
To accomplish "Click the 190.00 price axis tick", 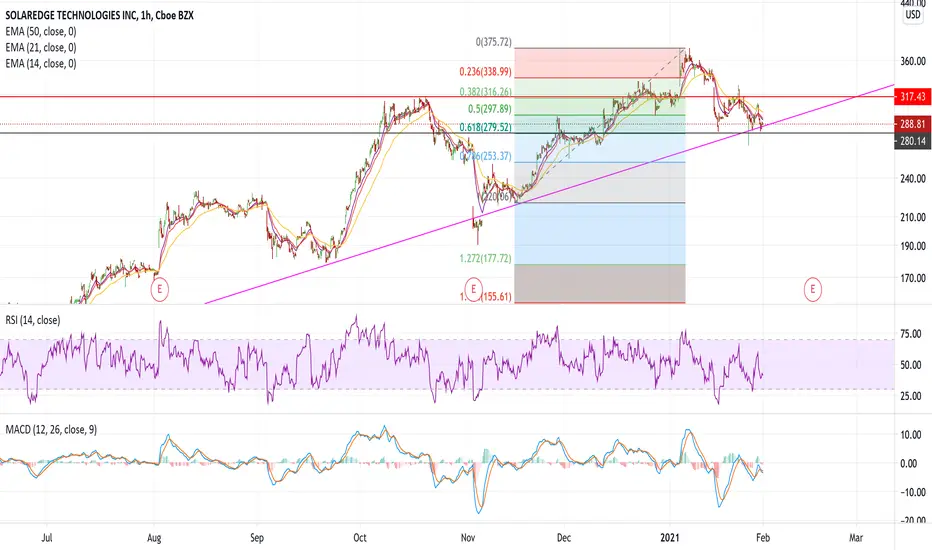I will pos(912,246).
